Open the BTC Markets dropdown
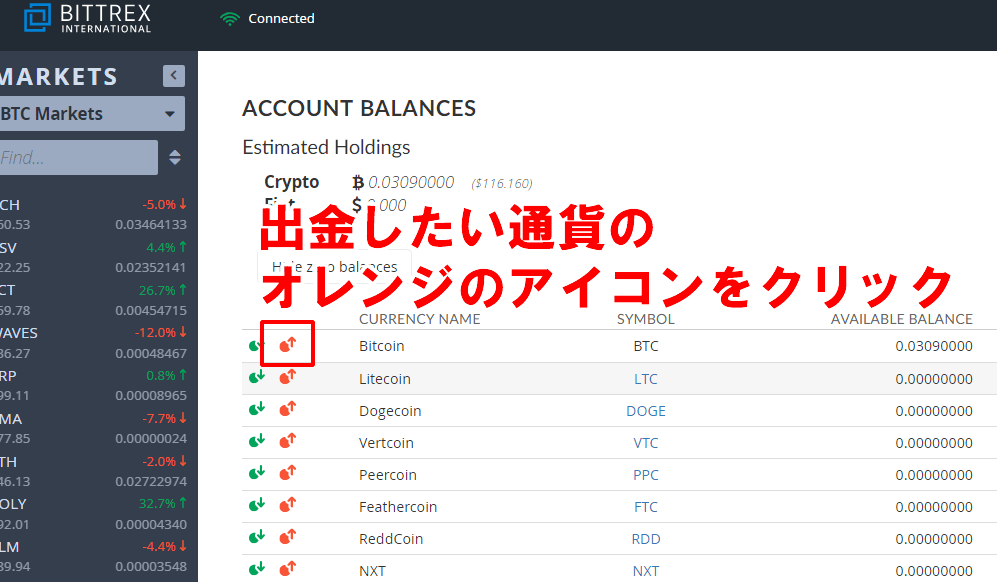This screenshot has height=582, width=997. point(92,114)
